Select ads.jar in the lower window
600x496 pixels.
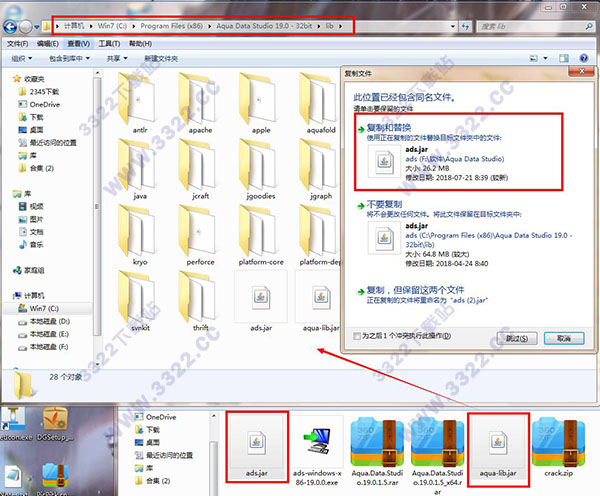click(256, 447)
